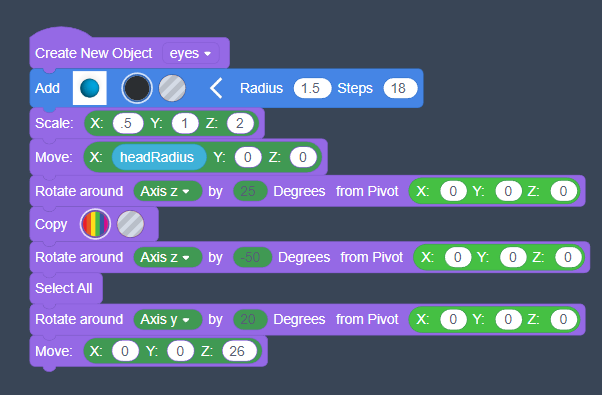
Task: Edit pivot X in 25-degree rotate block
Action: coord(453,191)
